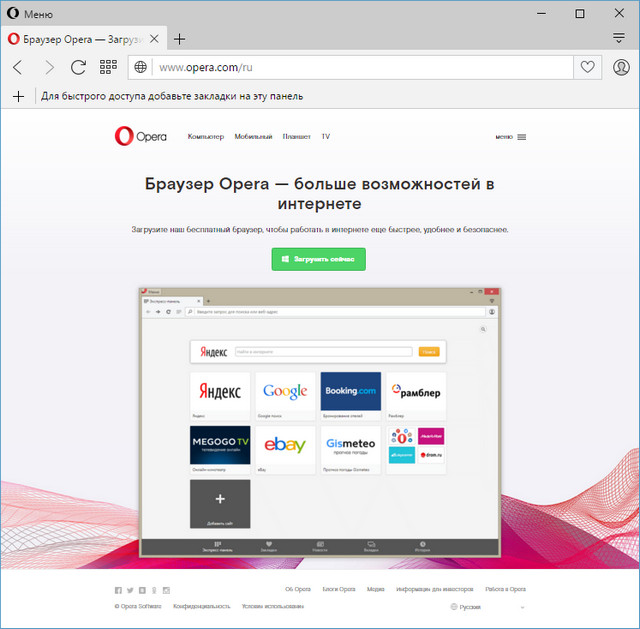This screenshot has width=640, height=629.
Task: Open the user account profile icon
Action: (x=621, y=67)
